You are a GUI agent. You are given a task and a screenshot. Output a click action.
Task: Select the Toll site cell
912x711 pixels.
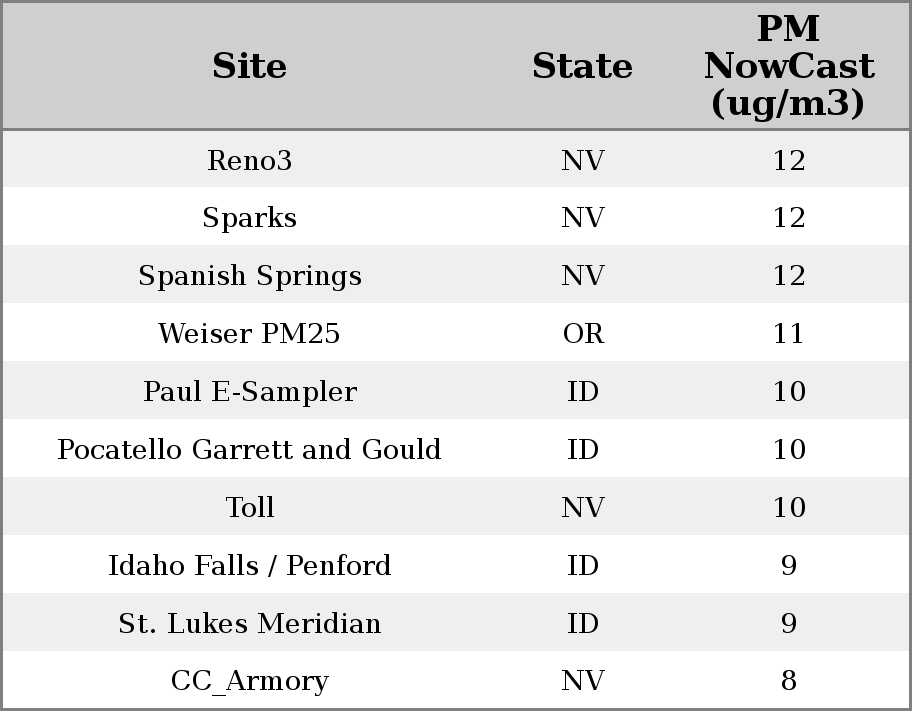249,508
